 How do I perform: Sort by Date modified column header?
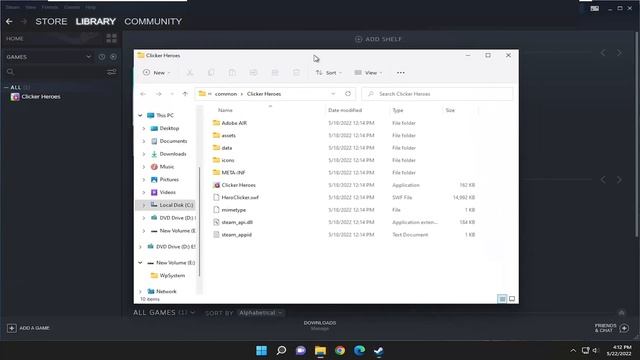pyautogui.click(x=345, y=110)
